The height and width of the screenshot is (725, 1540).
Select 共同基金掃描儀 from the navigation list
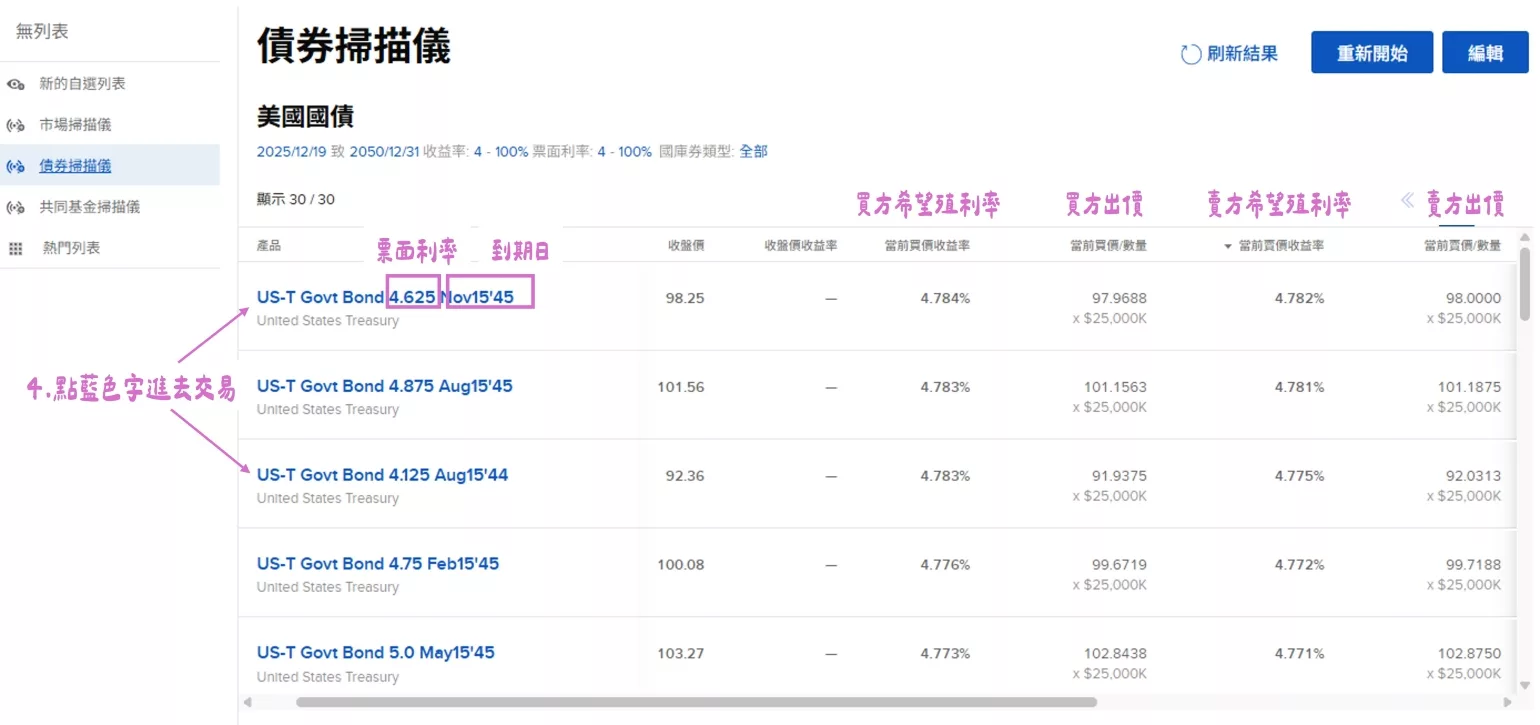tap(90, 206)
